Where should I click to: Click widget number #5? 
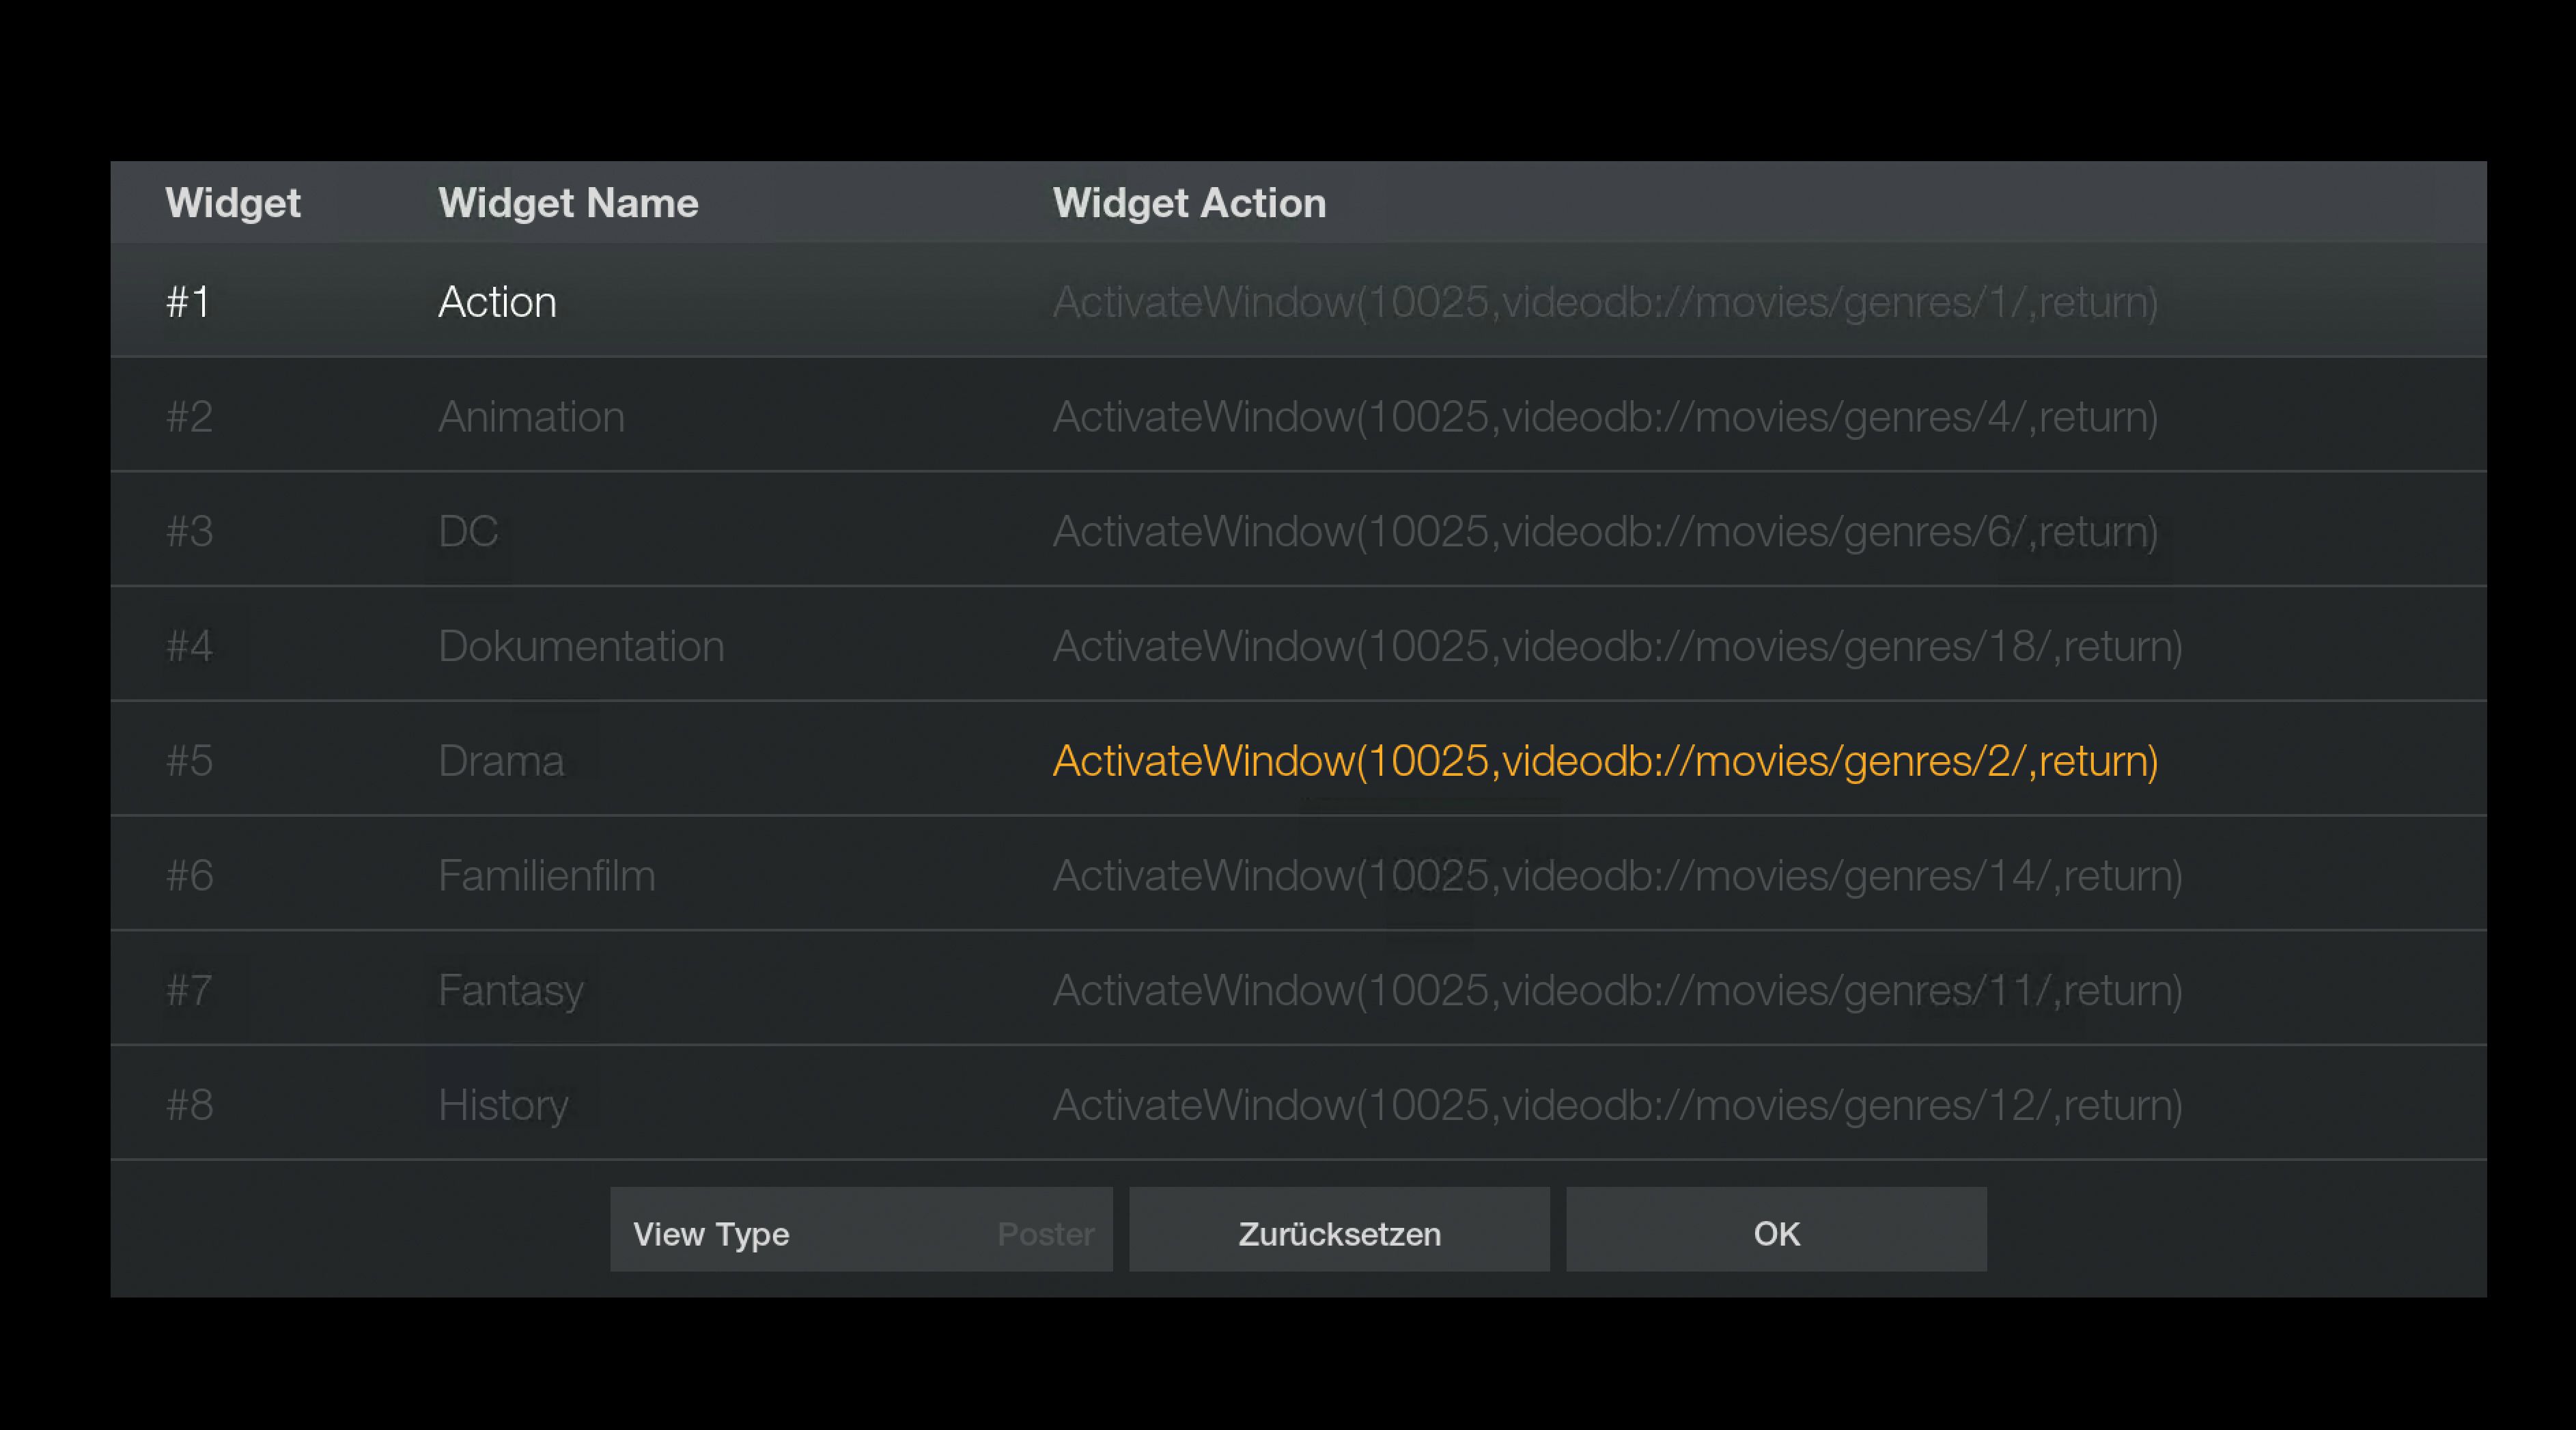click(x=189, y=761)
